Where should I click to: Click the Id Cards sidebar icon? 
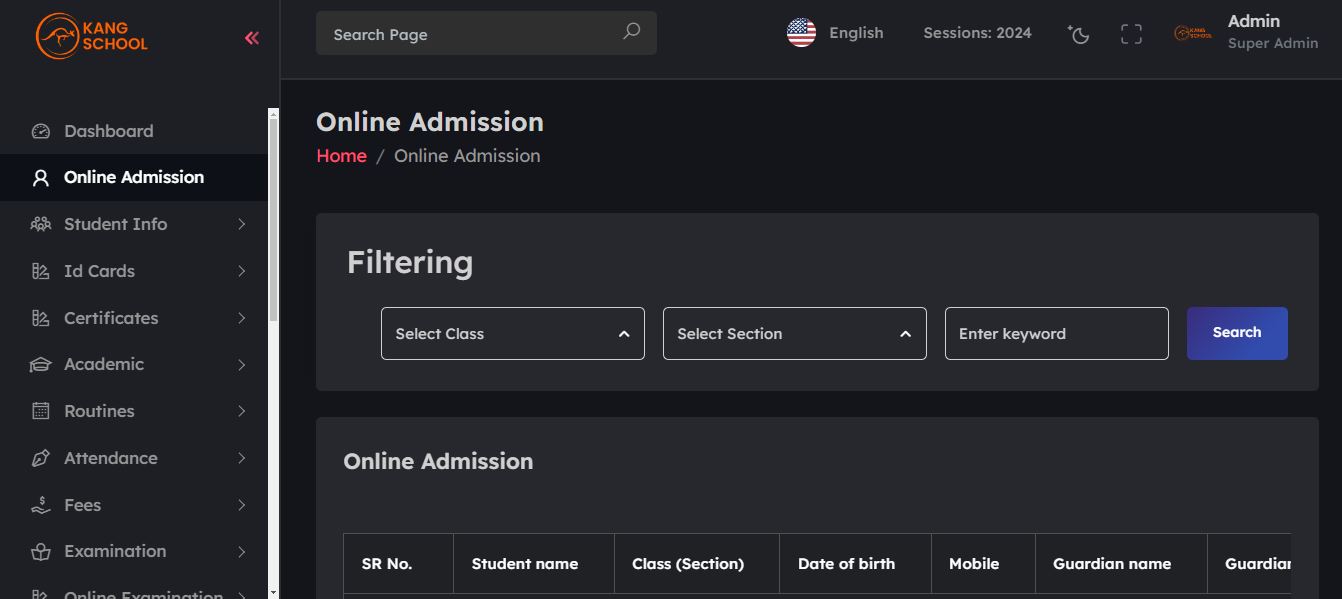[41, 271]
